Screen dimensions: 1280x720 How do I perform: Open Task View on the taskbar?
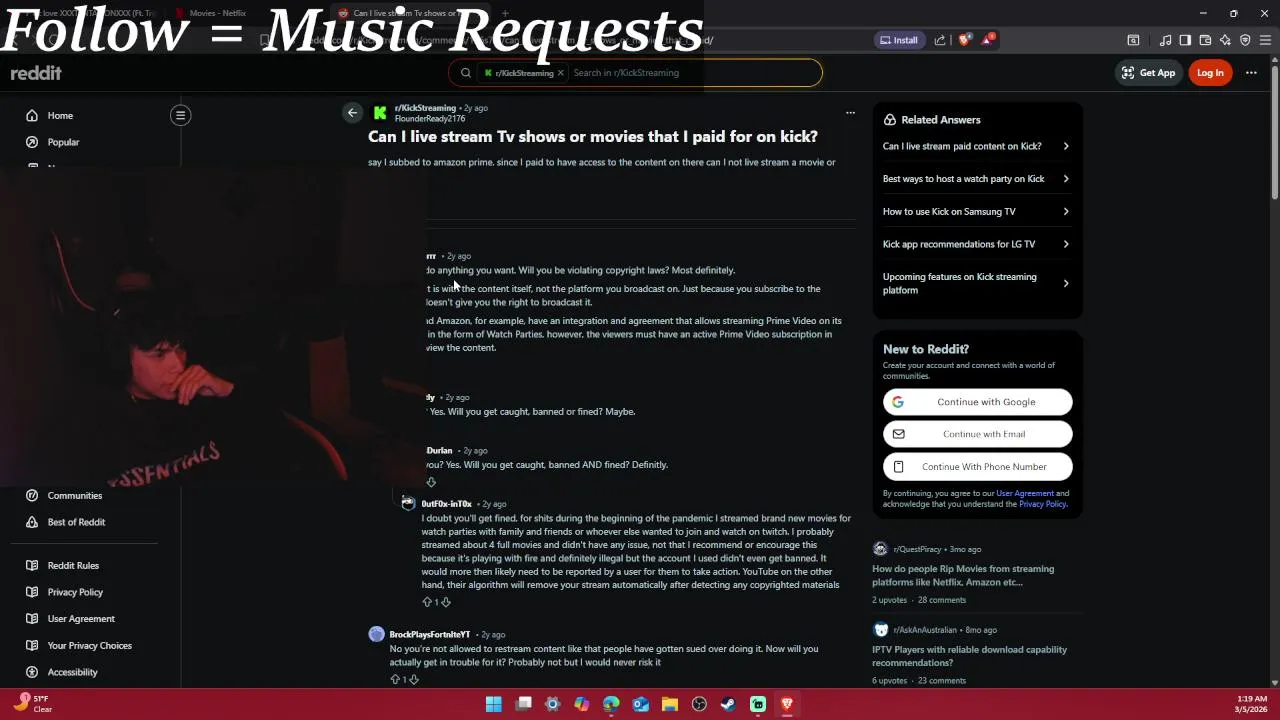click(x=523, y=704)
